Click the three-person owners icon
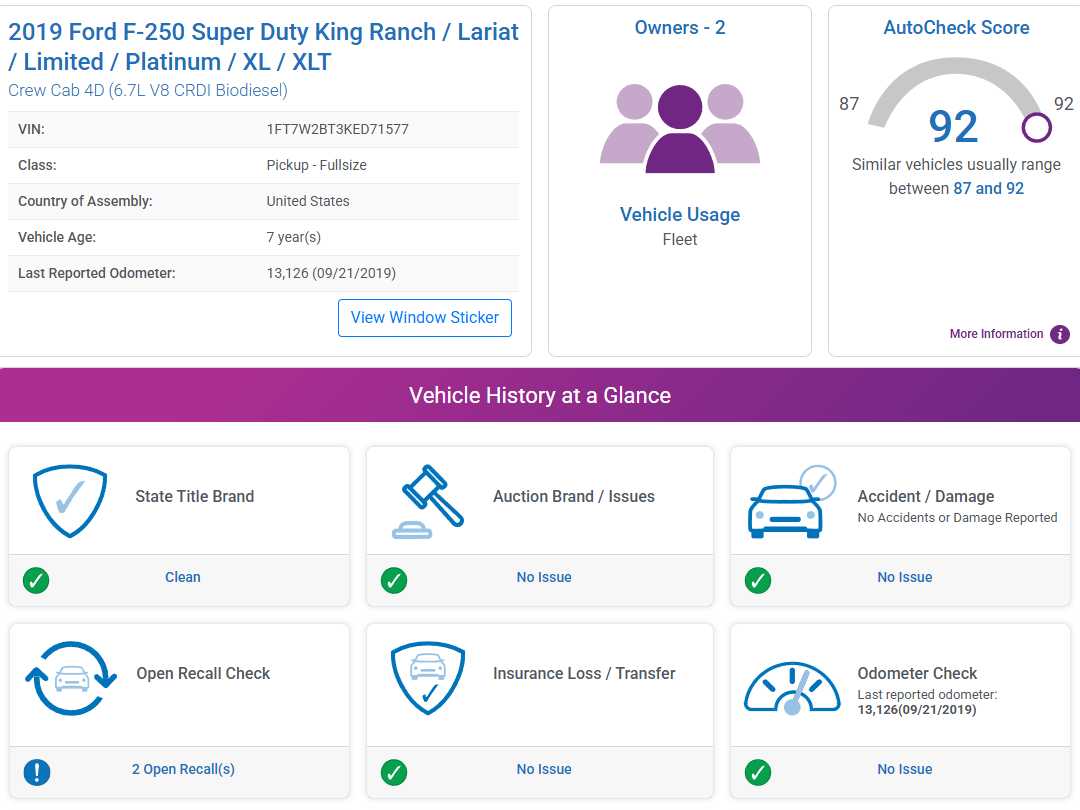Viewport: 1080px width, 810px height. point(680,127)
